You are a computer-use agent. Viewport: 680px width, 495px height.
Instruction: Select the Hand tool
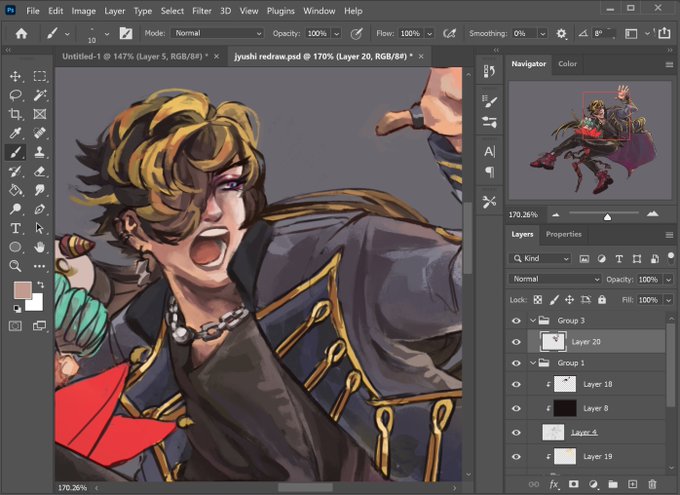pyautogui.click(x=39, y=247)
